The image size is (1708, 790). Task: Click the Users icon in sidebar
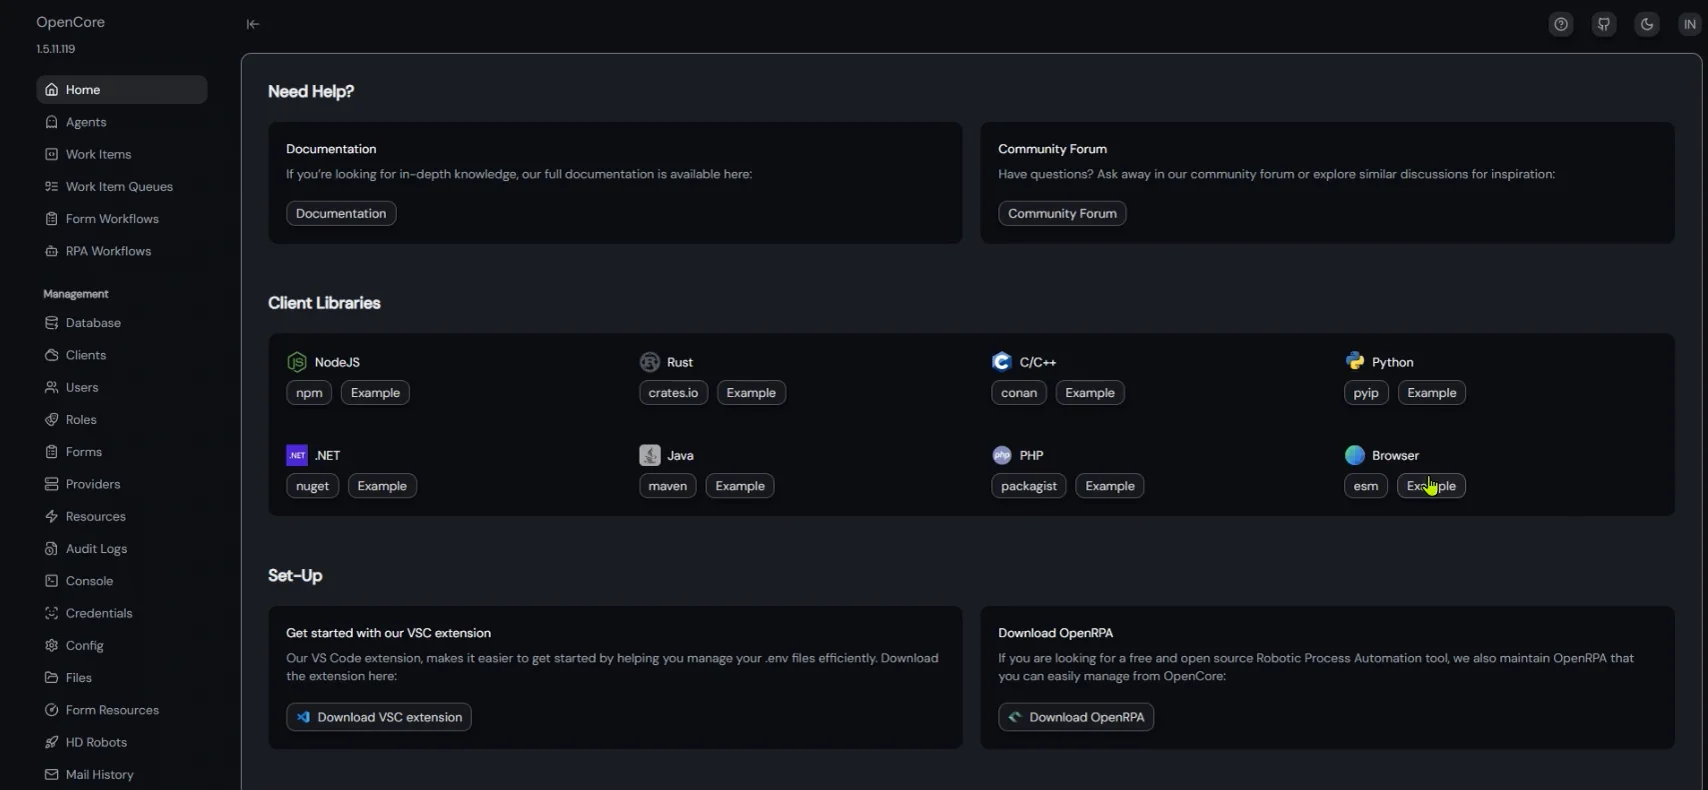pos(52,387)
